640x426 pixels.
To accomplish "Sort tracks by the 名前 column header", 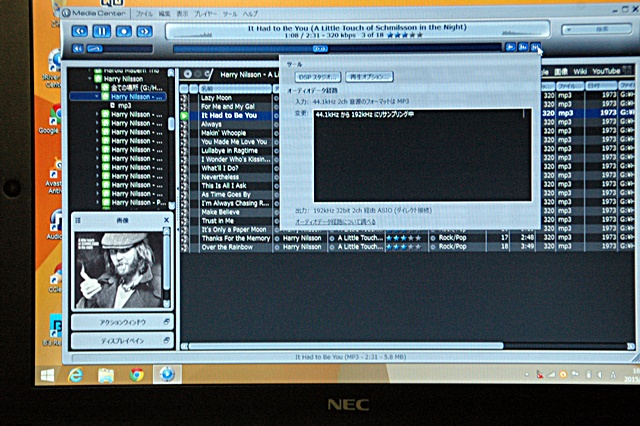I will [x=236, y=89].
